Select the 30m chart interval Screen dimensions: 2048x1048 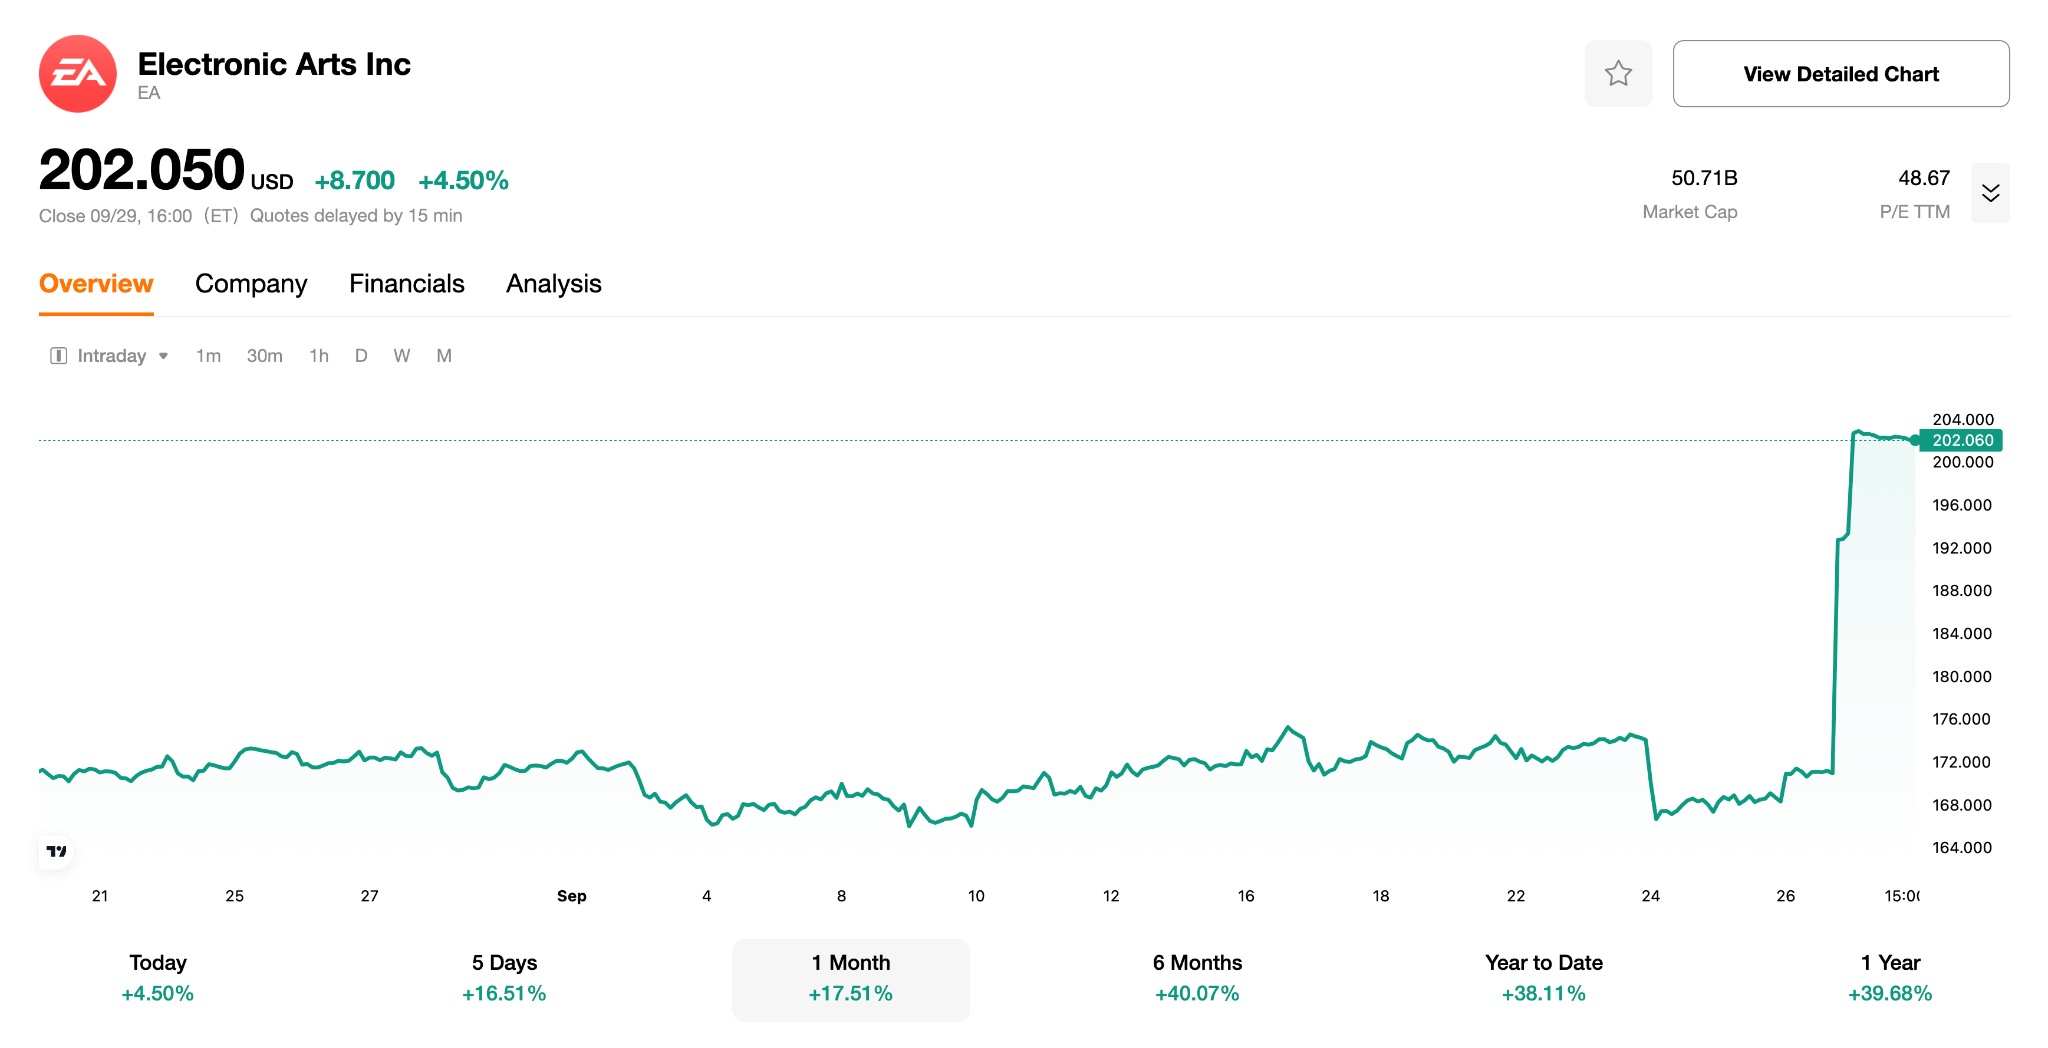pos(265,356)
